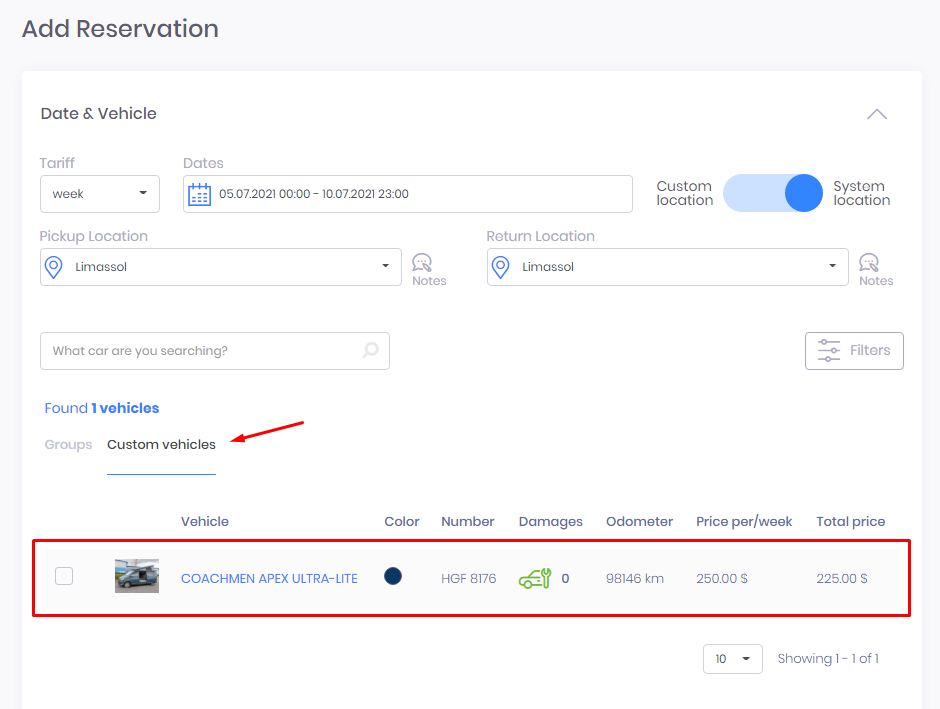Check the Coachmen Apex Ultra-Lite row checkbox

(64, 576)
